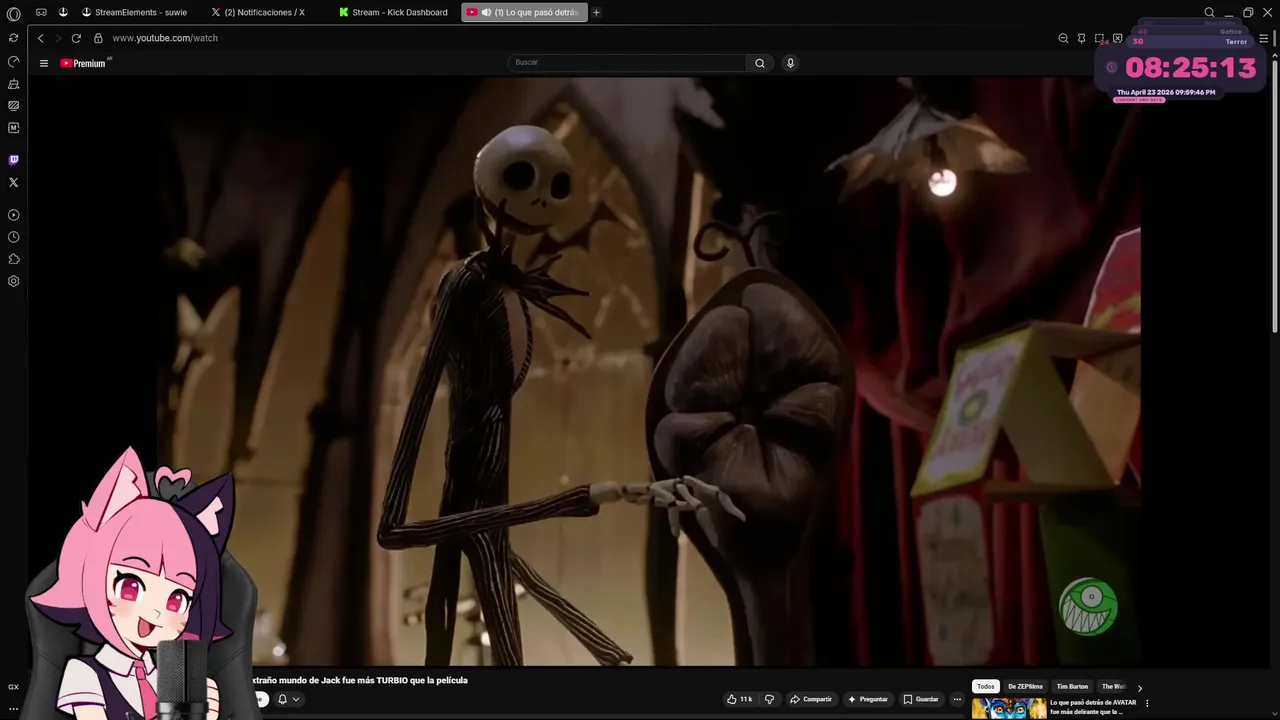1280x720 pixels.
Task: Click the green monster channel watermark
Action: pos(1088,606)
